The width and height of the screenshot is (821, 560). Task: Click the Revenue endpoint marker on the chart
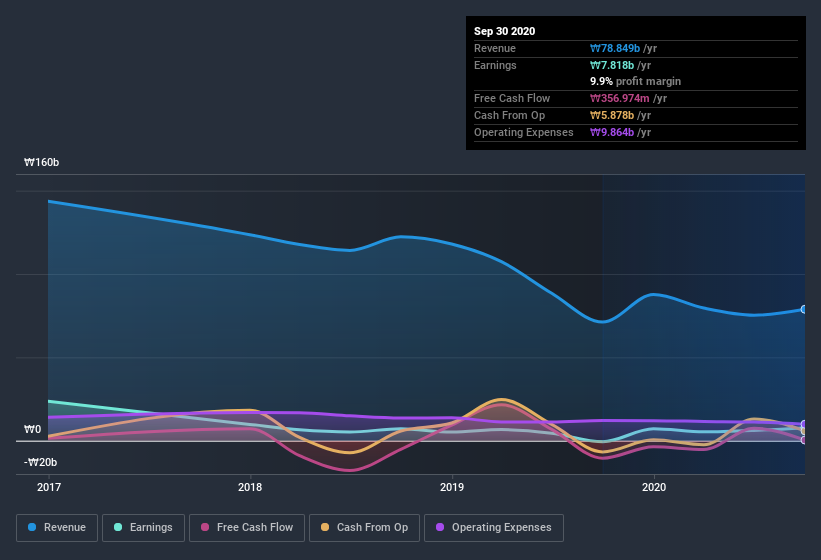pyautogui.click(x=804, y=309)
